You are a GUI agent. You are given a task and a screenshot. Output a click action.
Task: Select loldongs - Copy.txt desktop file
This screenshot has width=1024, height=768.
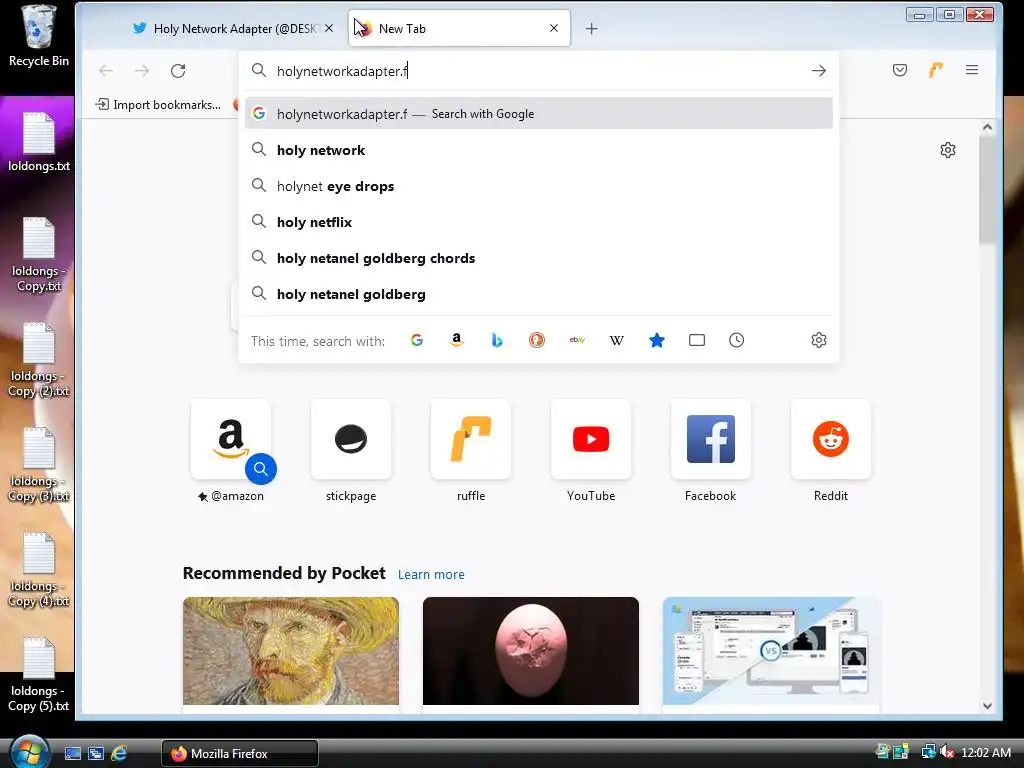39,255
